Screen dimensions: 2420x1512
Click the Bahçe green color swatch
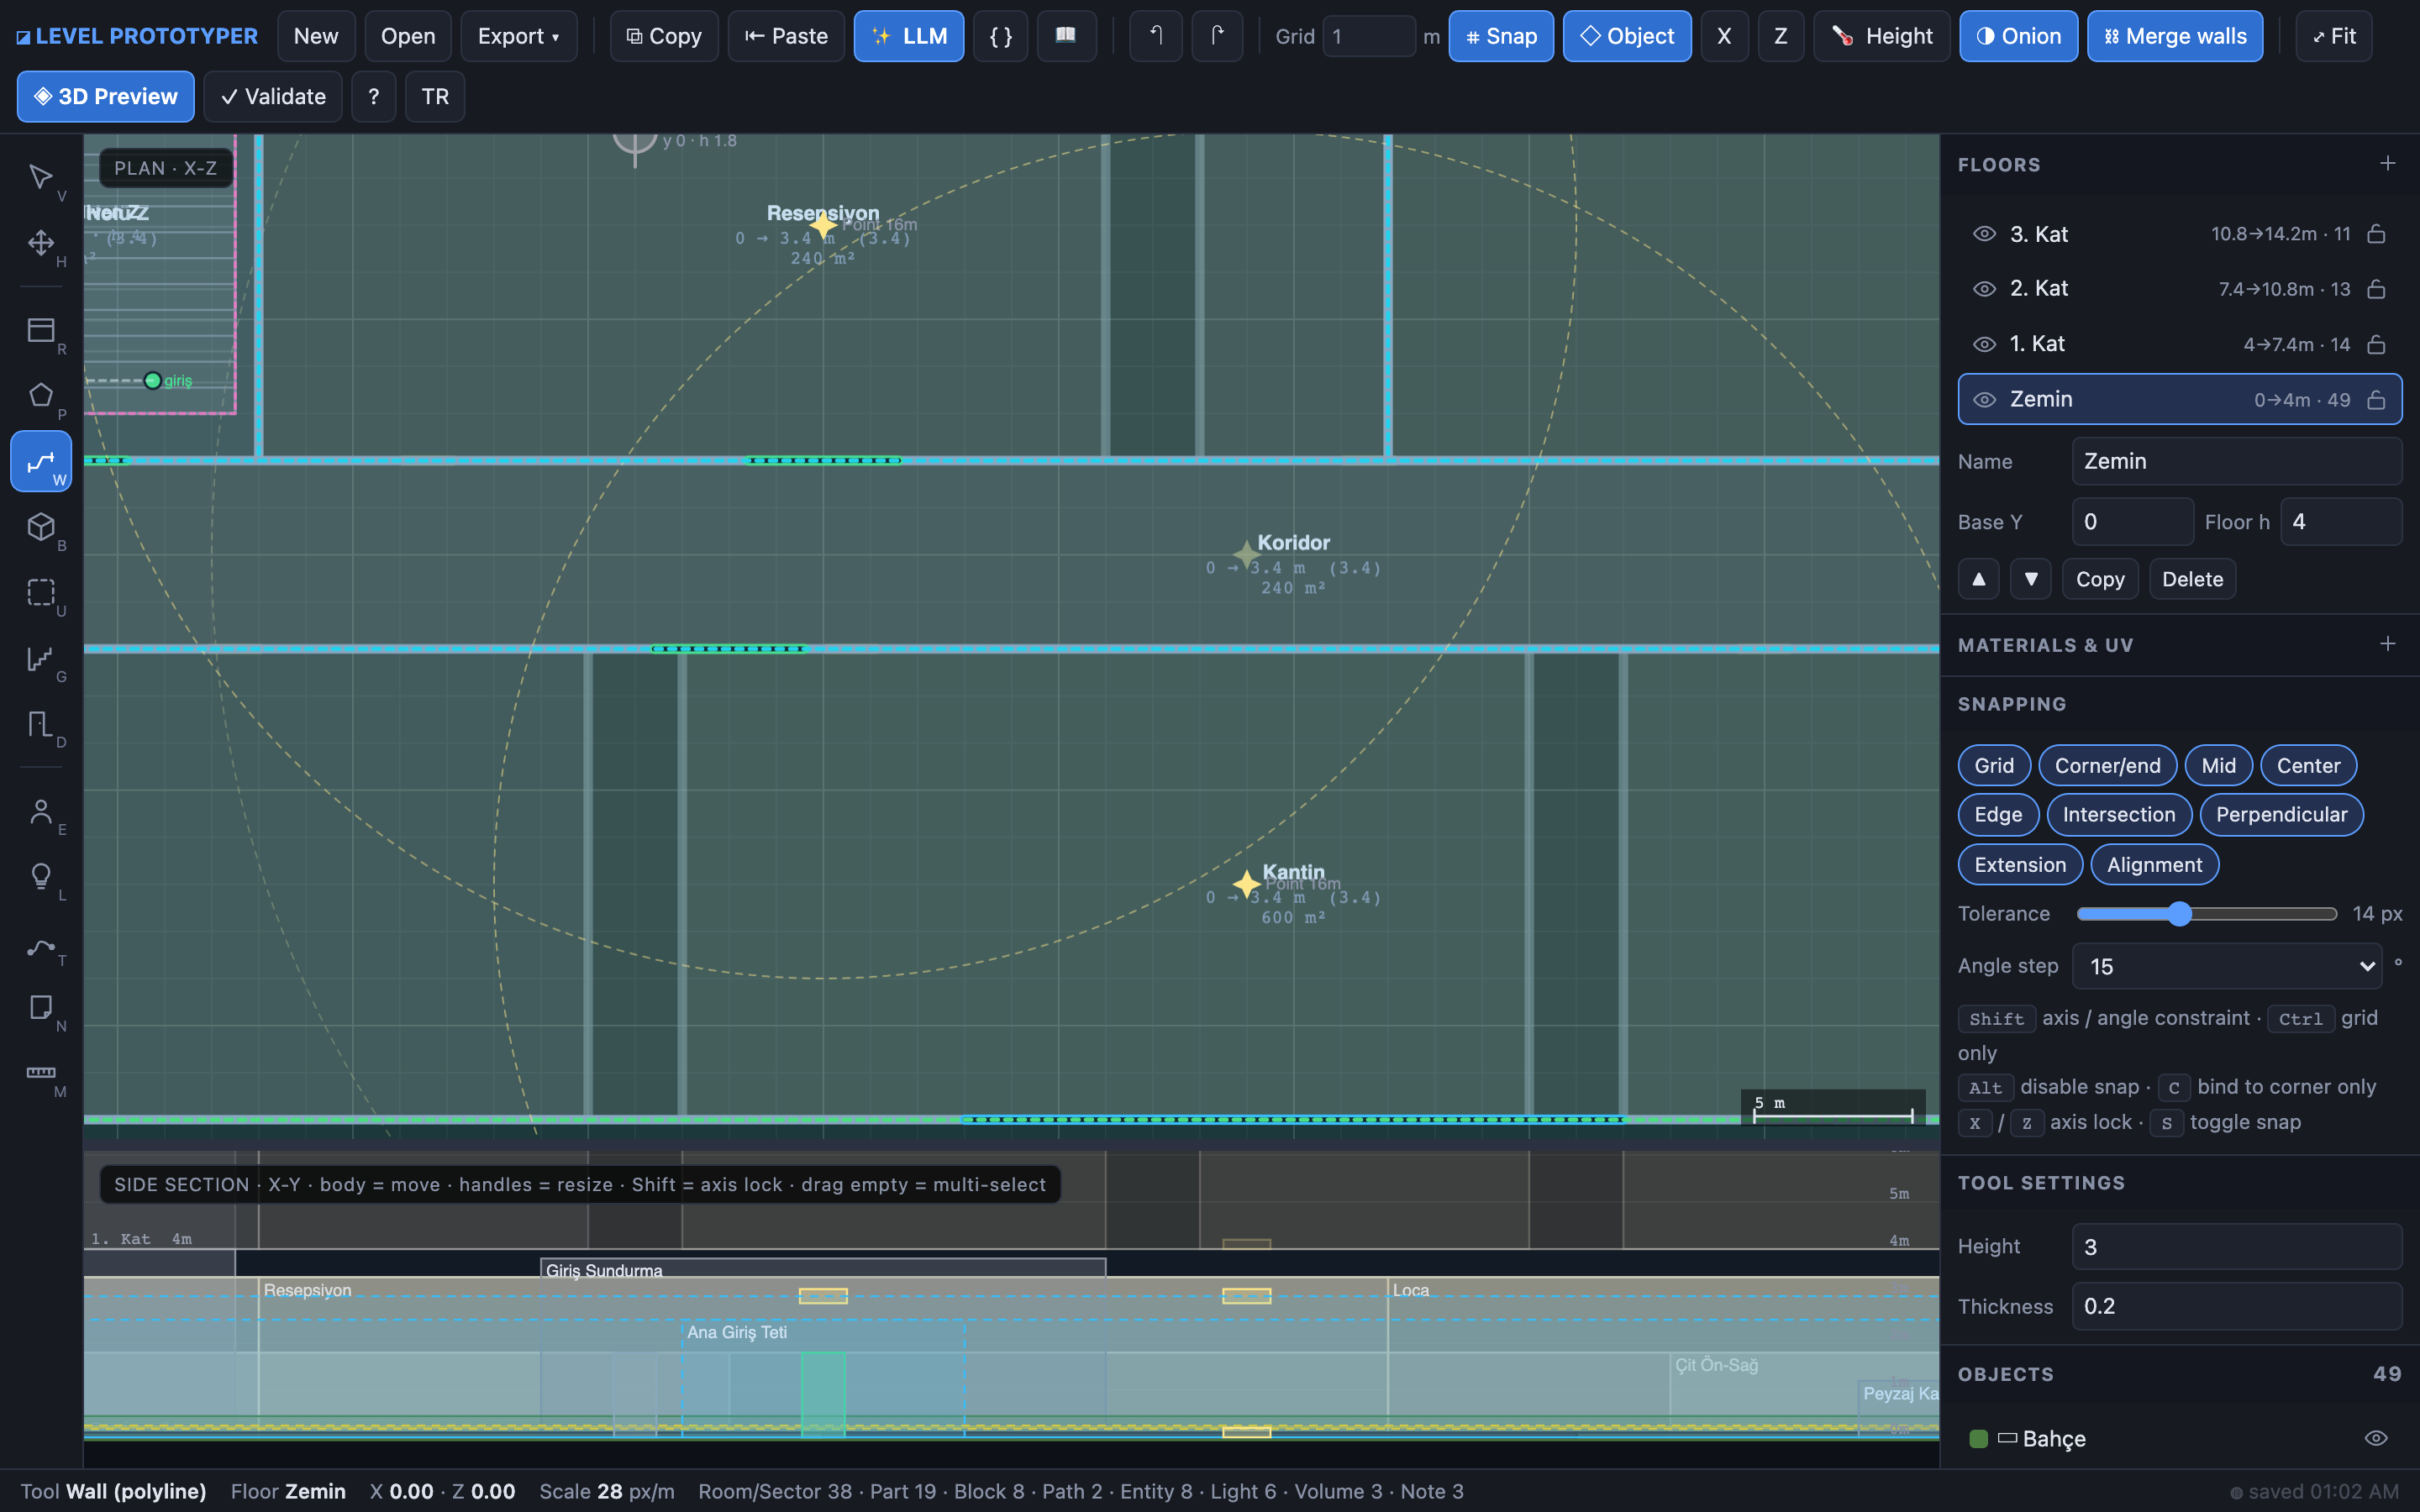[x=1978, y=1439]
